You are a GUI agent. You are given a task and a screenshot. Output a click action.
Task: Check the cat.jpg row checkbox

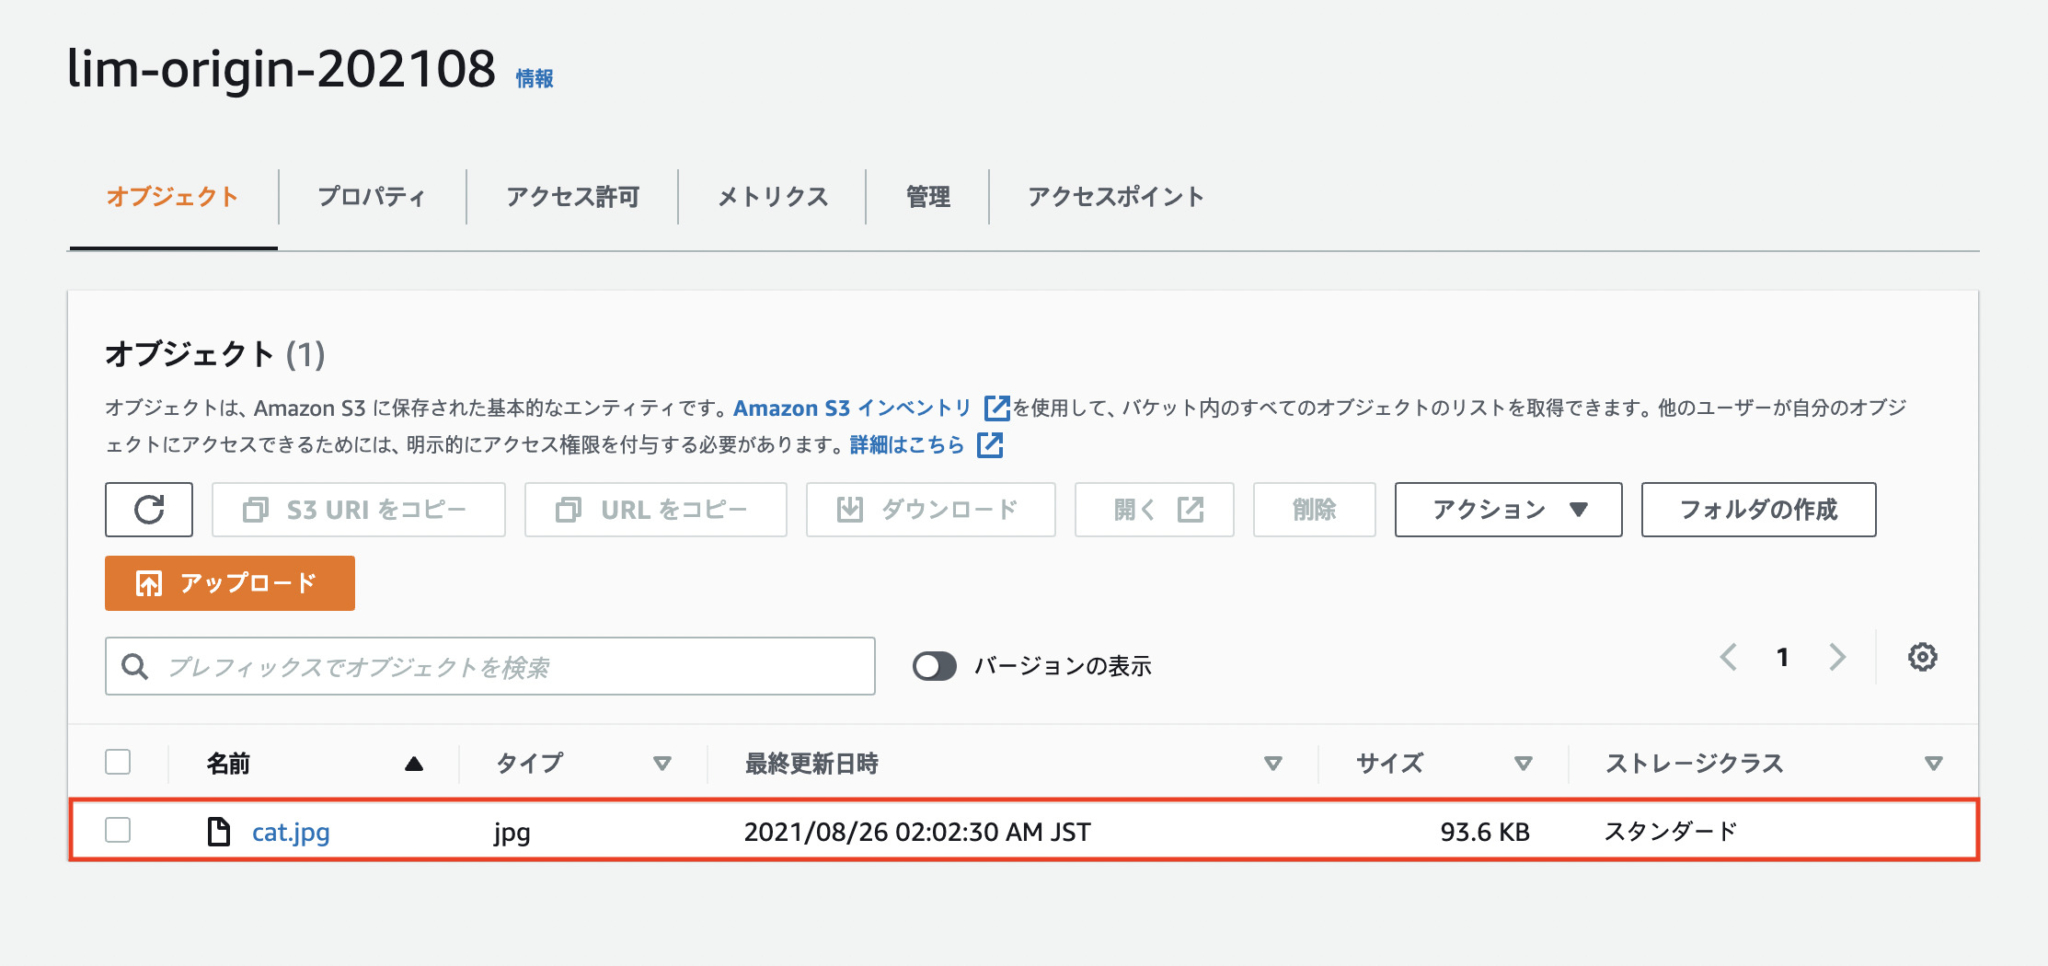[x=117, y=830]
